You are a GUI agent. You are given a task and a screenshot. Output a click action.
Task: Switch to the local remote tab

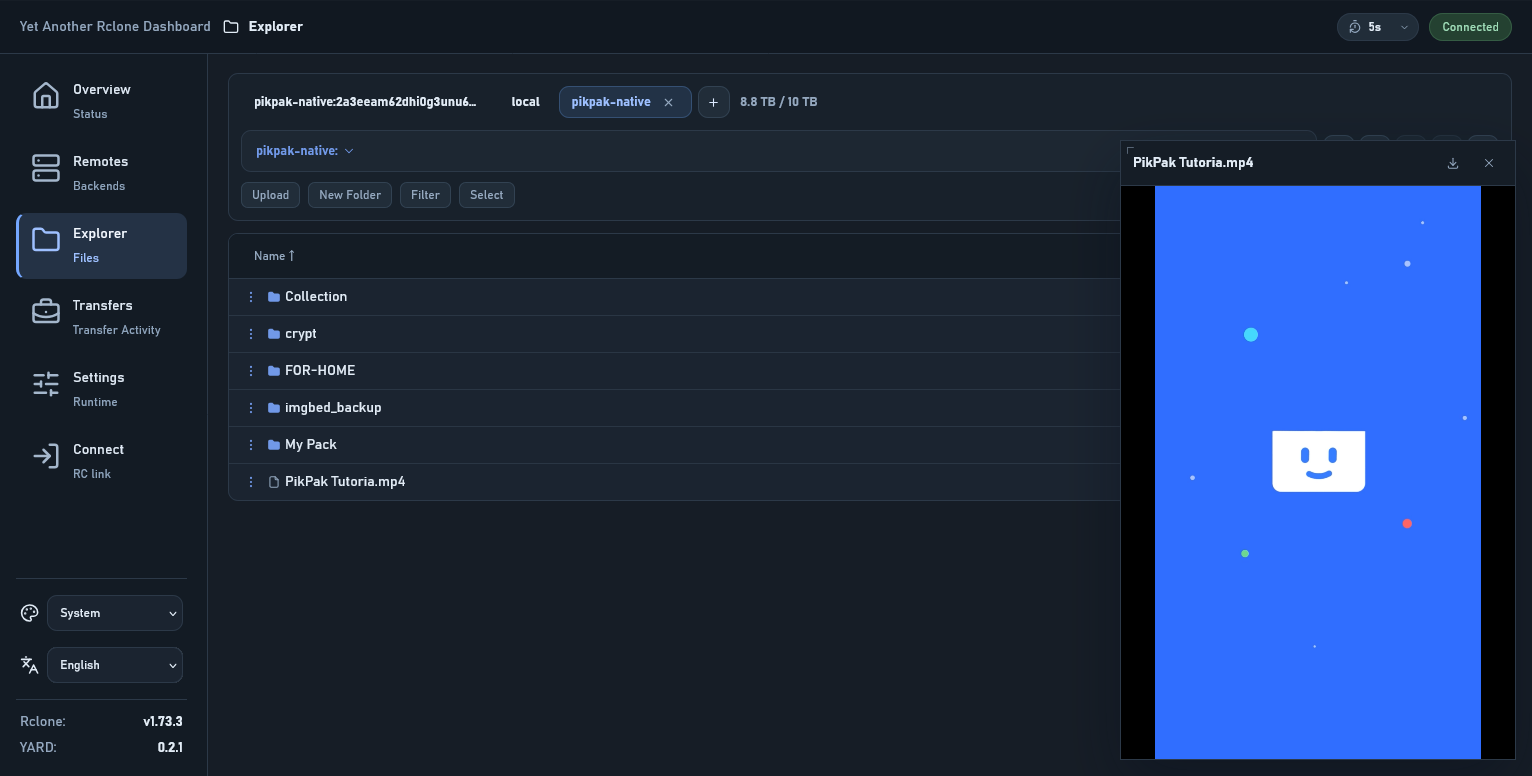coord(525,101)
